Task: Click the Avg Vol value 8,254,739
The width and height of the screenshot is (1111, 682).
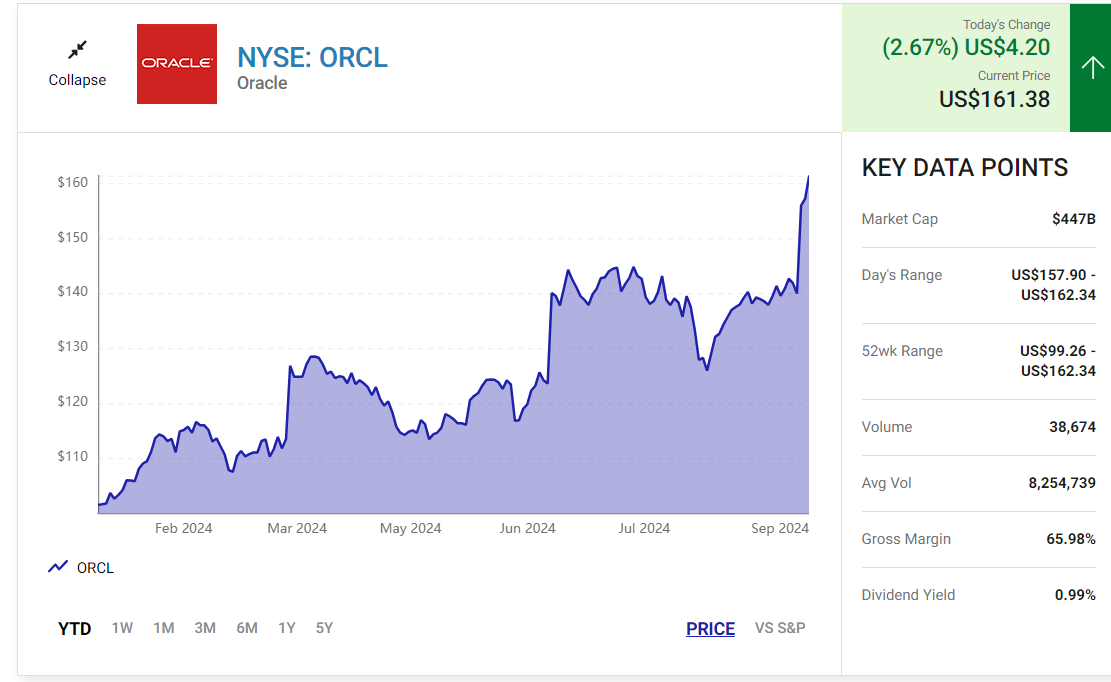Action: pyautogui.click(x=1062, y=483)
